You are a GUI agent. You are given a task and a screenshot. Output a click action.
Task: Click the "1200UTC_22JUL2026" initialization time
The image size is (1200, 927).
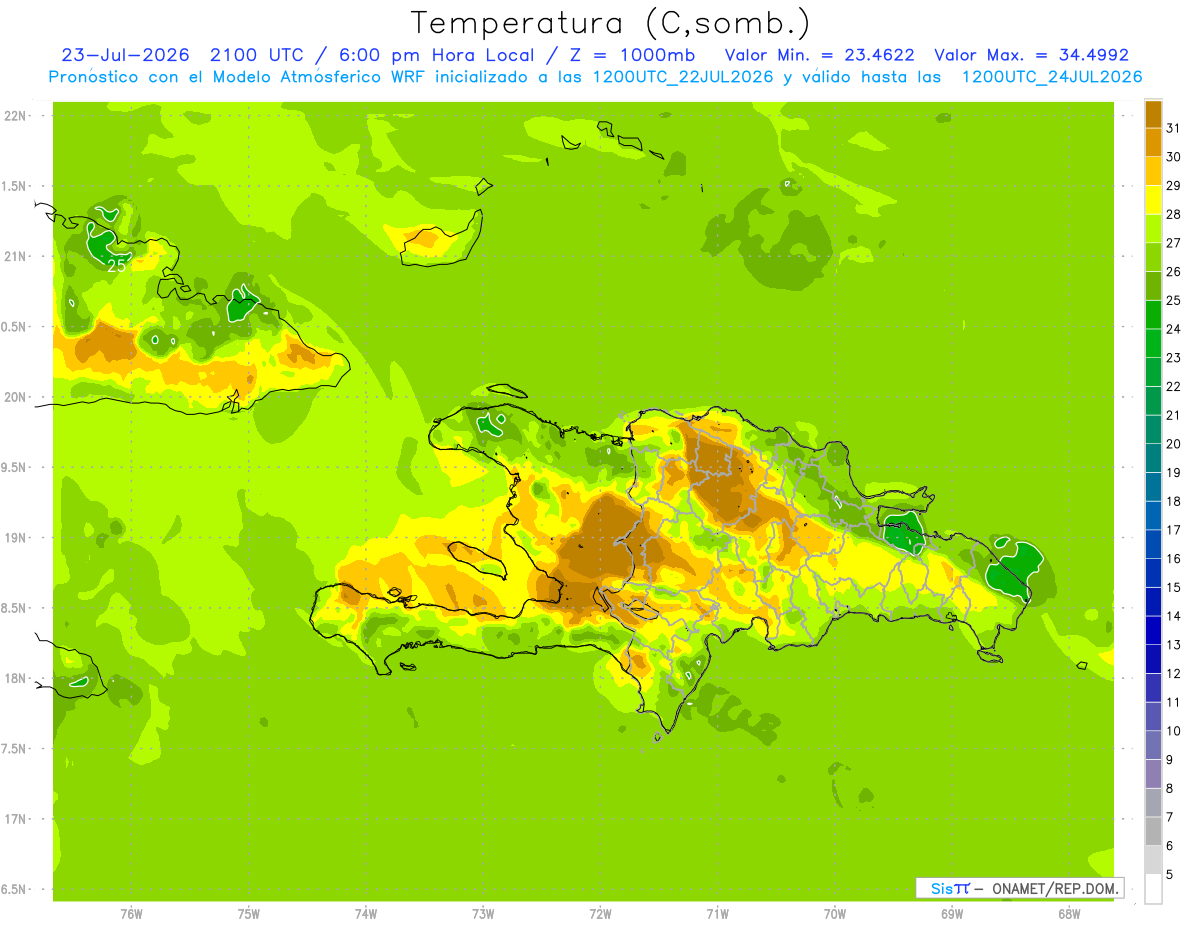point(683,77)
